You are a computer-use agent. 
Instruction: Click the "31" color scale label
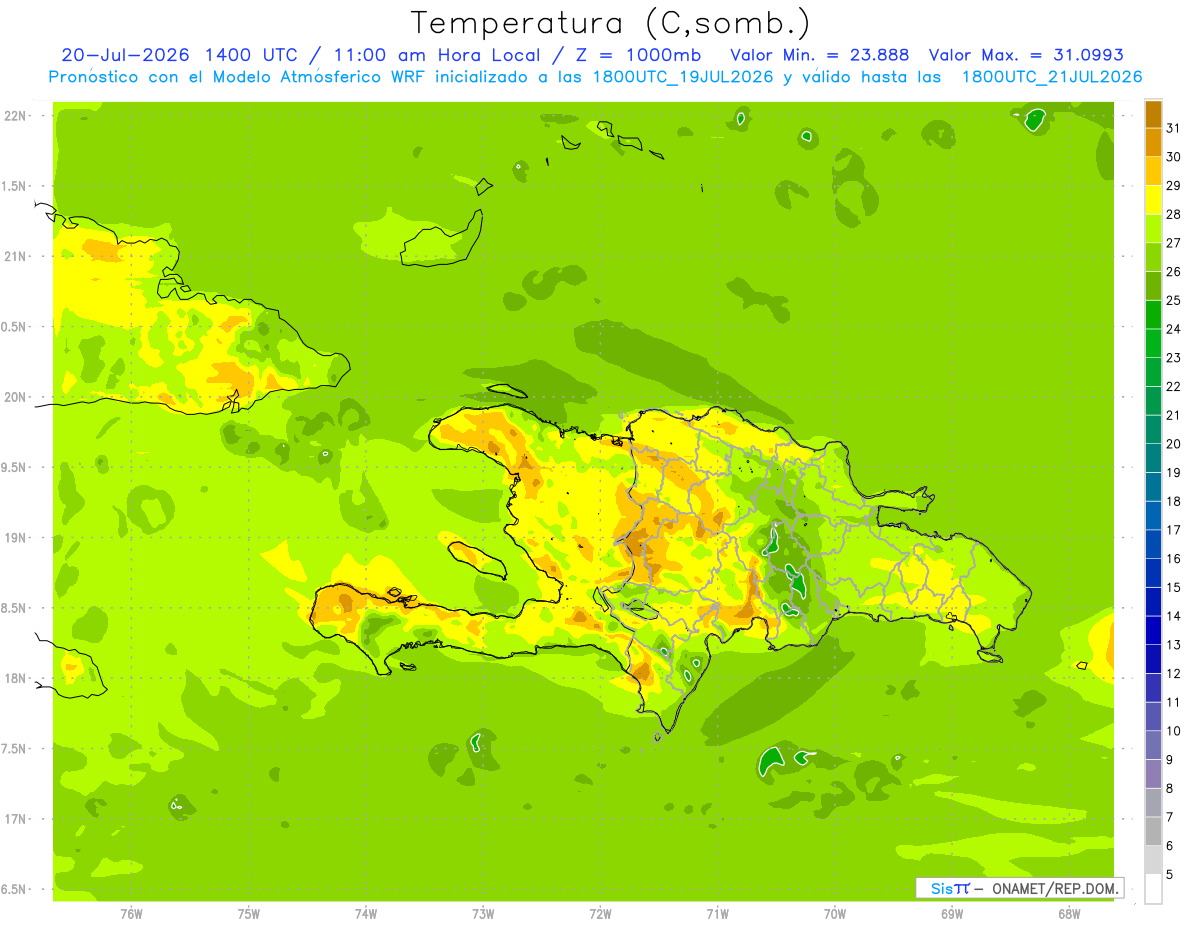(1174, 128)
